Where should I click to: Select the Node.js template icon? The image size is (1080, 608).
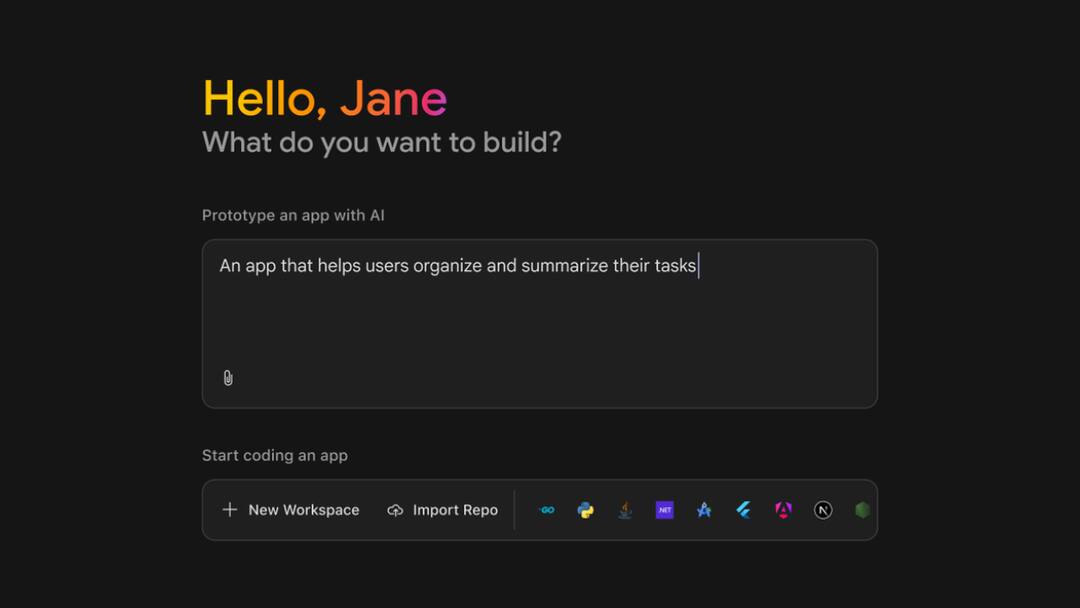[x=862, y=510]
